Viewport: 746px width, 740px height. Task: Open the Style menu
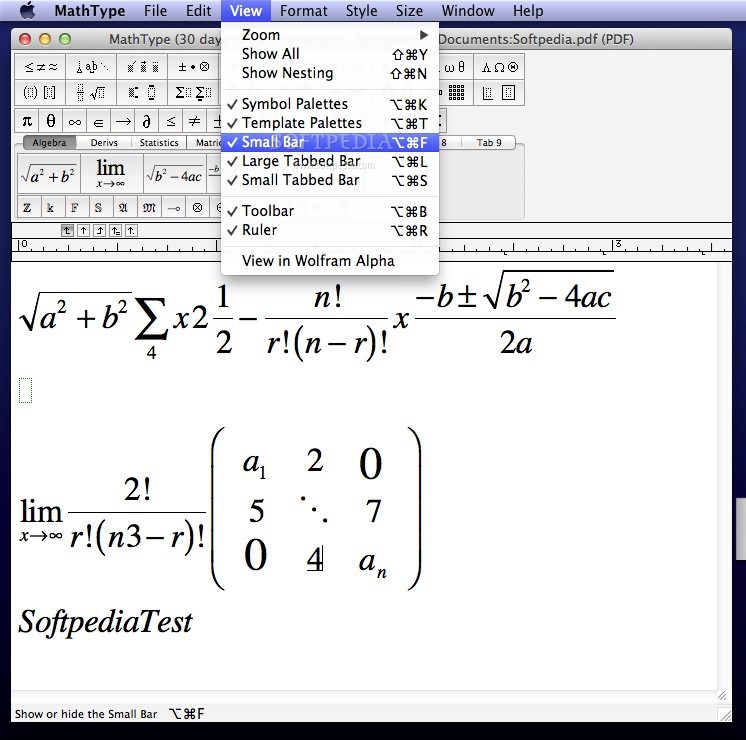362,10
